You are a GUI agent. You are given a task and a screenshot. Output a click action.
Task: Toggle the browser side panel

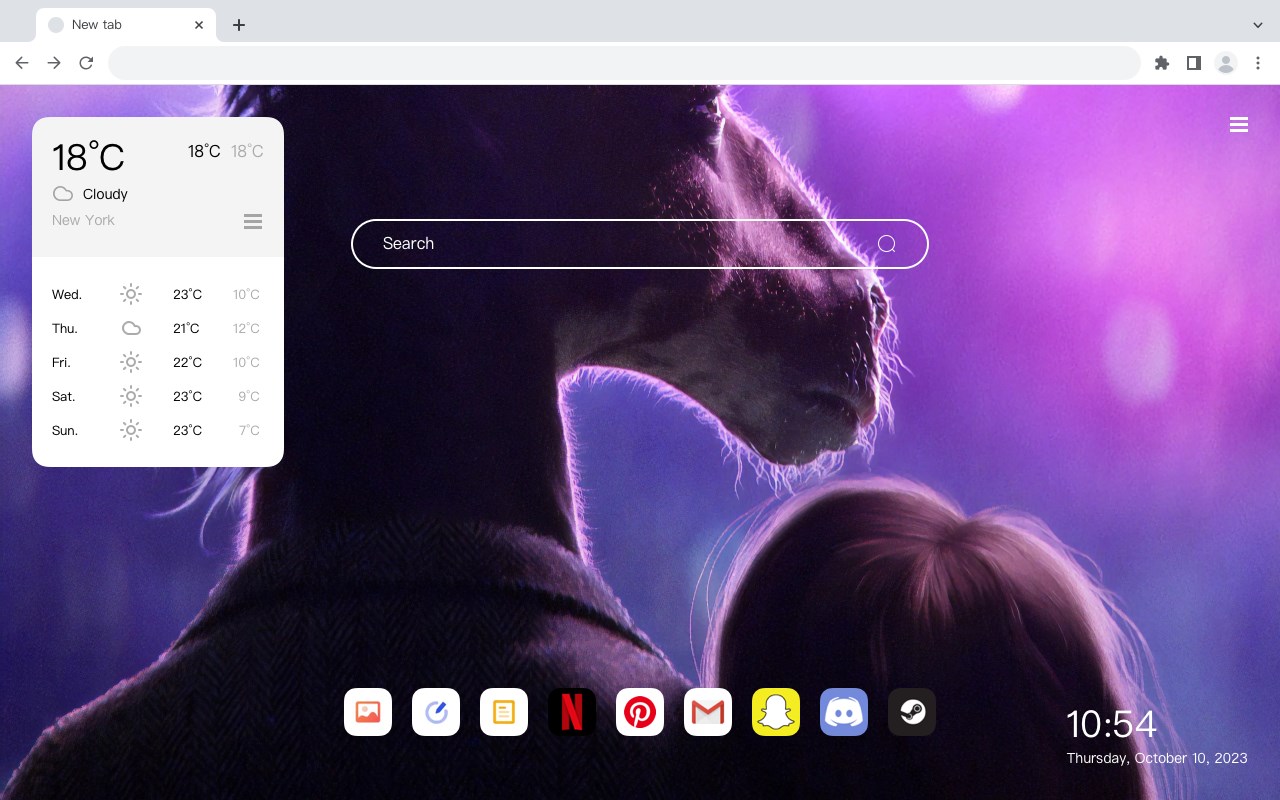pos(1193,63)
